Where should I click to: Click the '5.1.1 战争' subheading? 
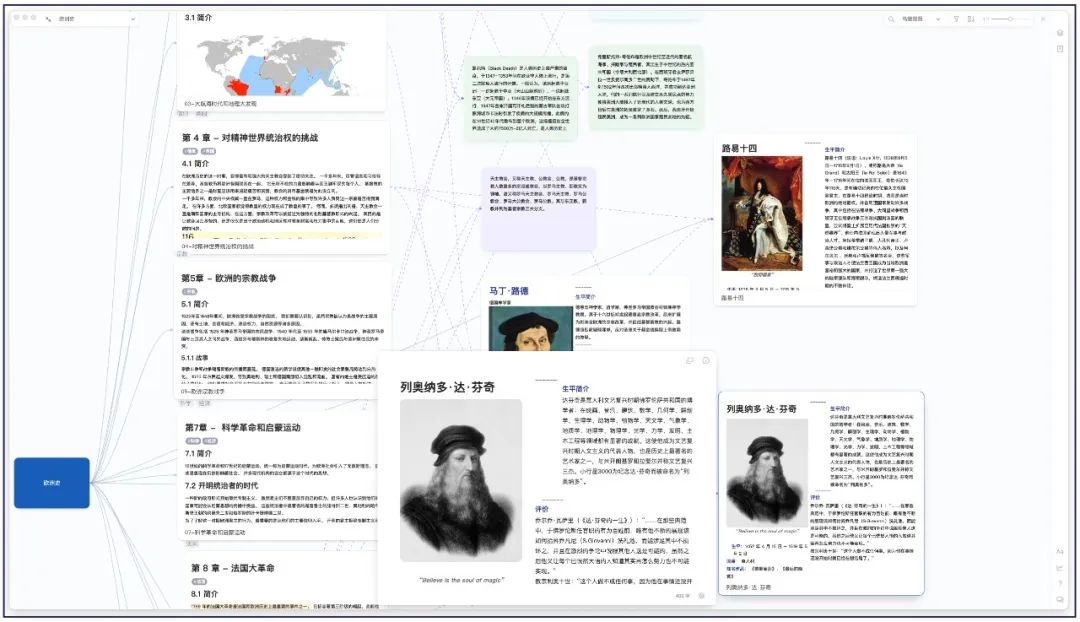pos(194,358)
